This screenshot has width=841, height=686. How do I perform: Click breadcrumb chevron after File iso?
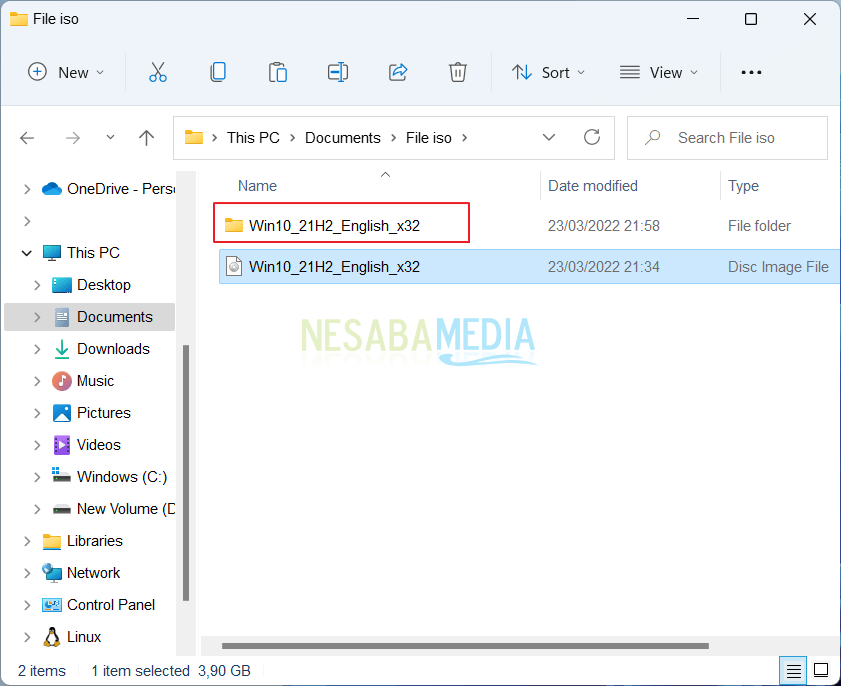click(464, 138)
